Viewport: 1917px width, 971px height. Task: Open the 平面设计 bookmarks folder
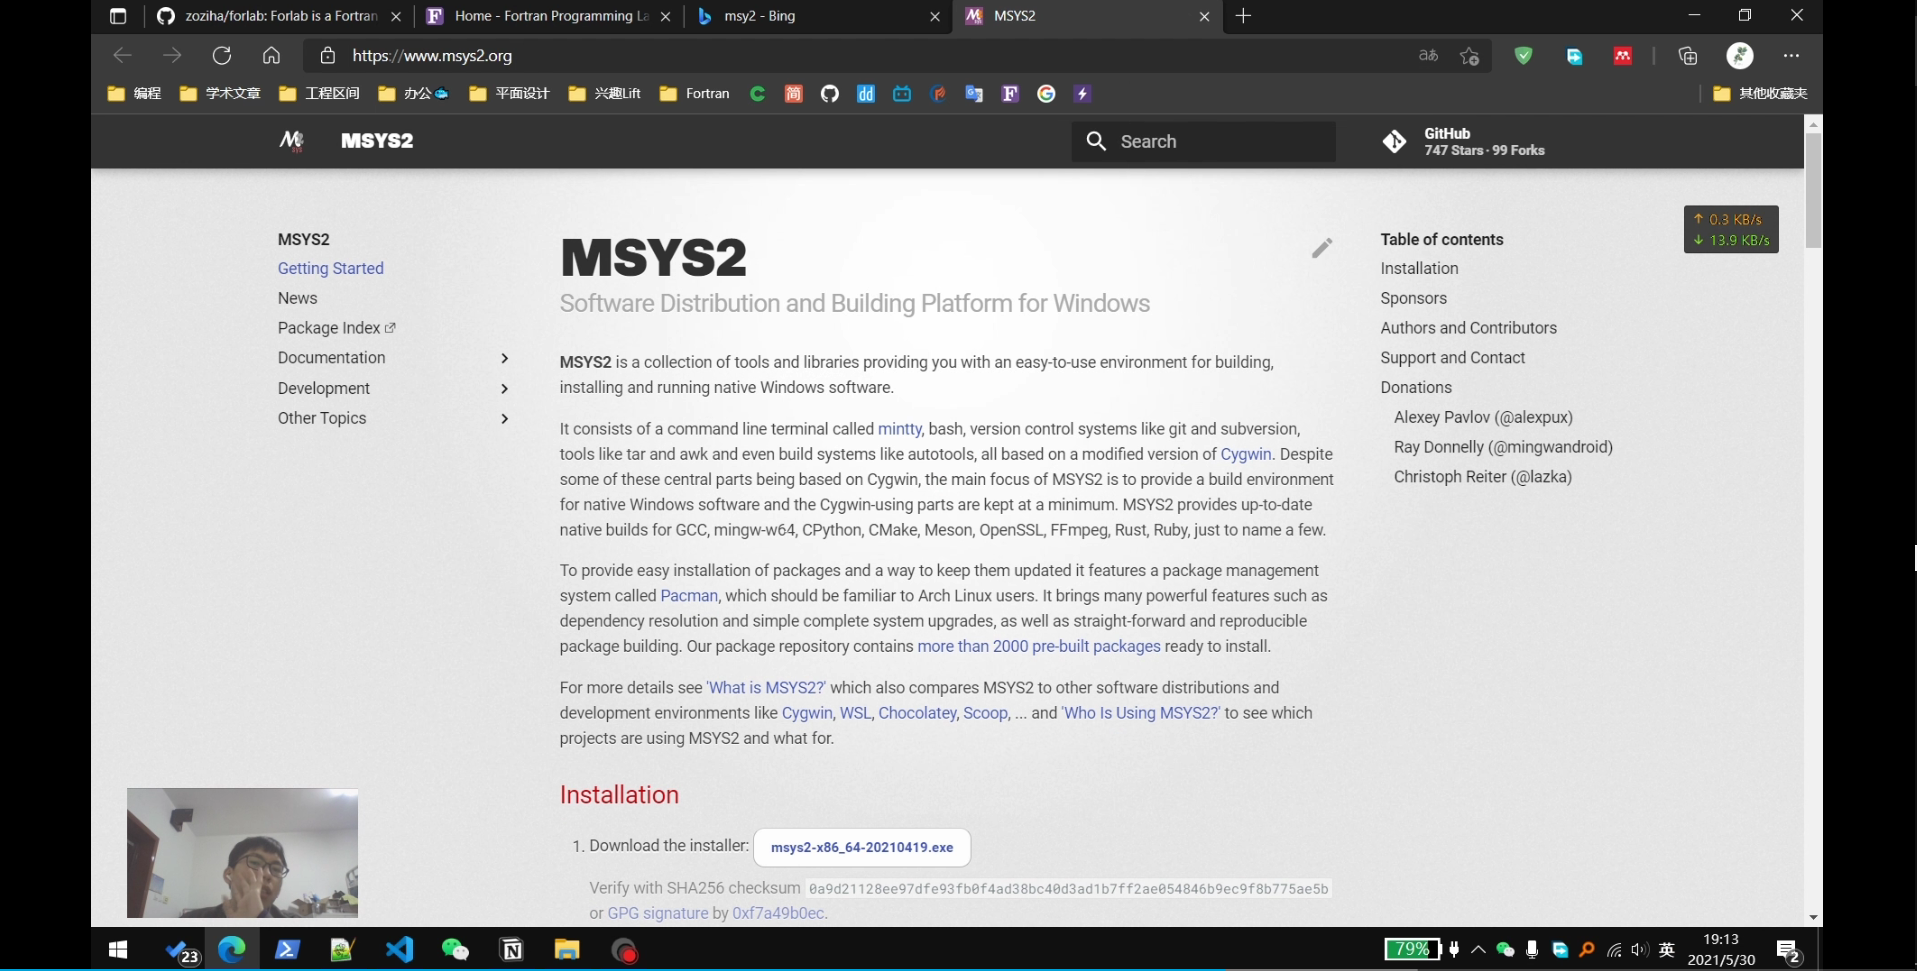click(510, 94)
